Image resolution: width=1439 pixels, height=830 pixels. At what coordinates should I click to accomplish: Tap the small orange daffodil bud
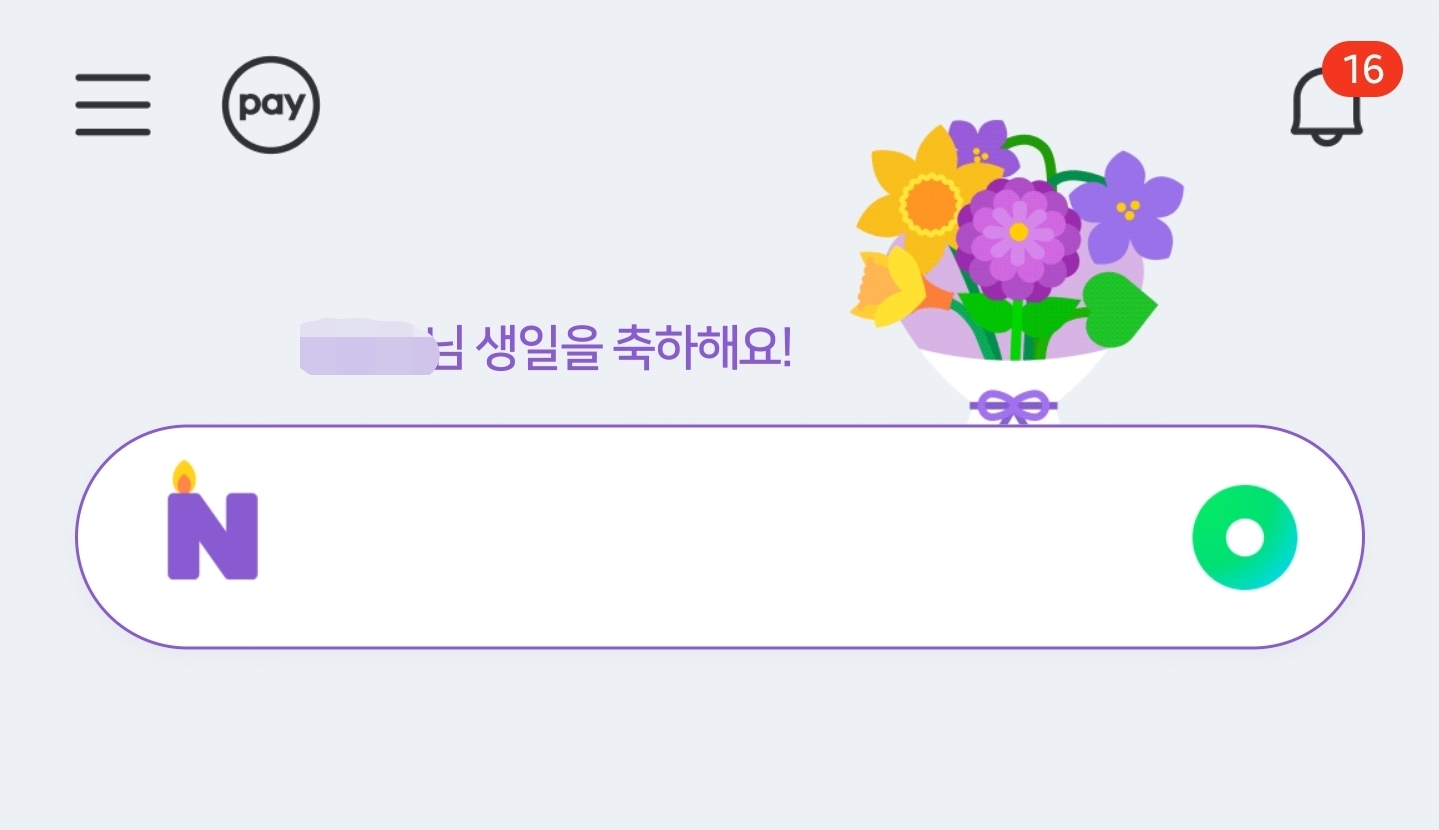(890, 287)
